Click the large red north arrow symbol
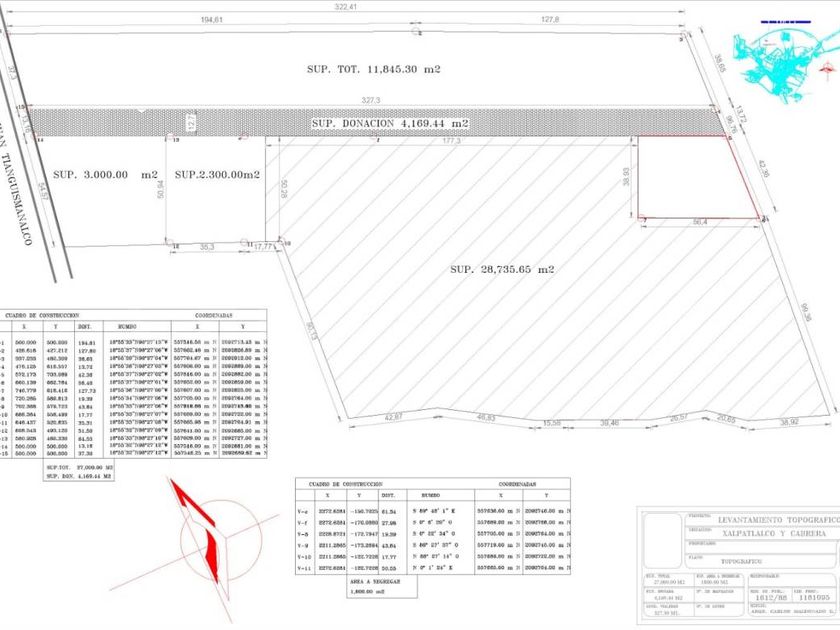The width and height of the screenshot is (840, 630). (195, 530)
